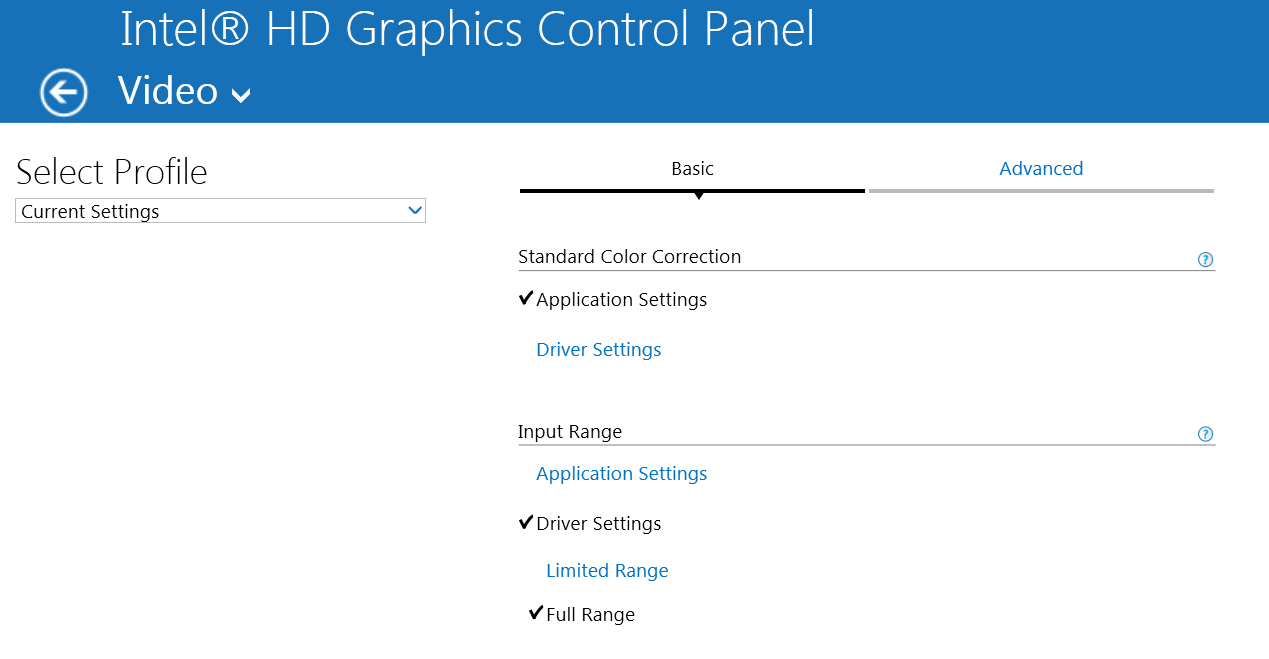Select the Full Range label
1269x659 pixels.
pos(590,615)
